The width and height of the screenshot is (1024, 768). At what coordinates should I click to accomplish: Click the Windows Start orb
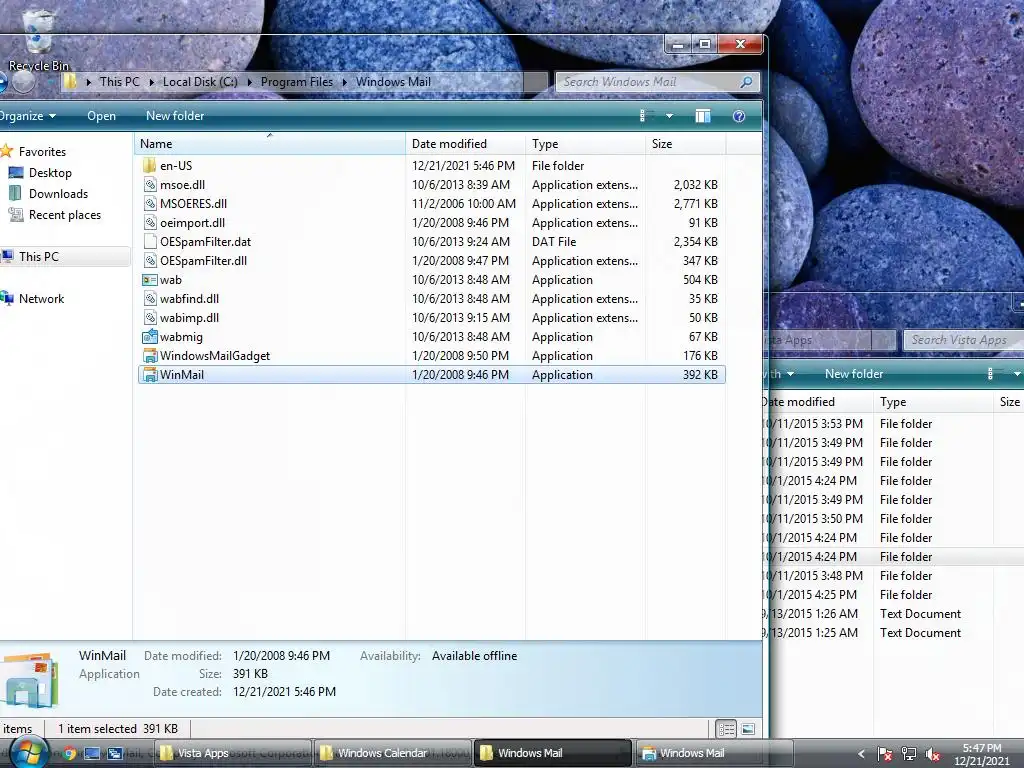click(29, 753)
